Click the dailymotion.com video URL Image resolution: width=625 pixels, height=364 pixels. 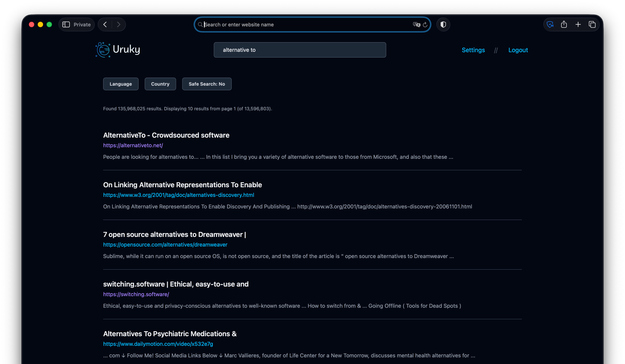(x=158, y=344)
